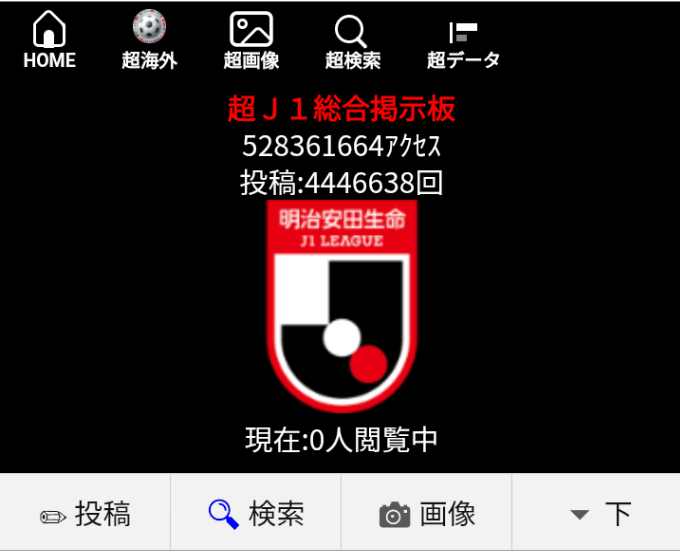Click the blue magnifier icon beside 検索
680x551 pixels.
[223, 514]
